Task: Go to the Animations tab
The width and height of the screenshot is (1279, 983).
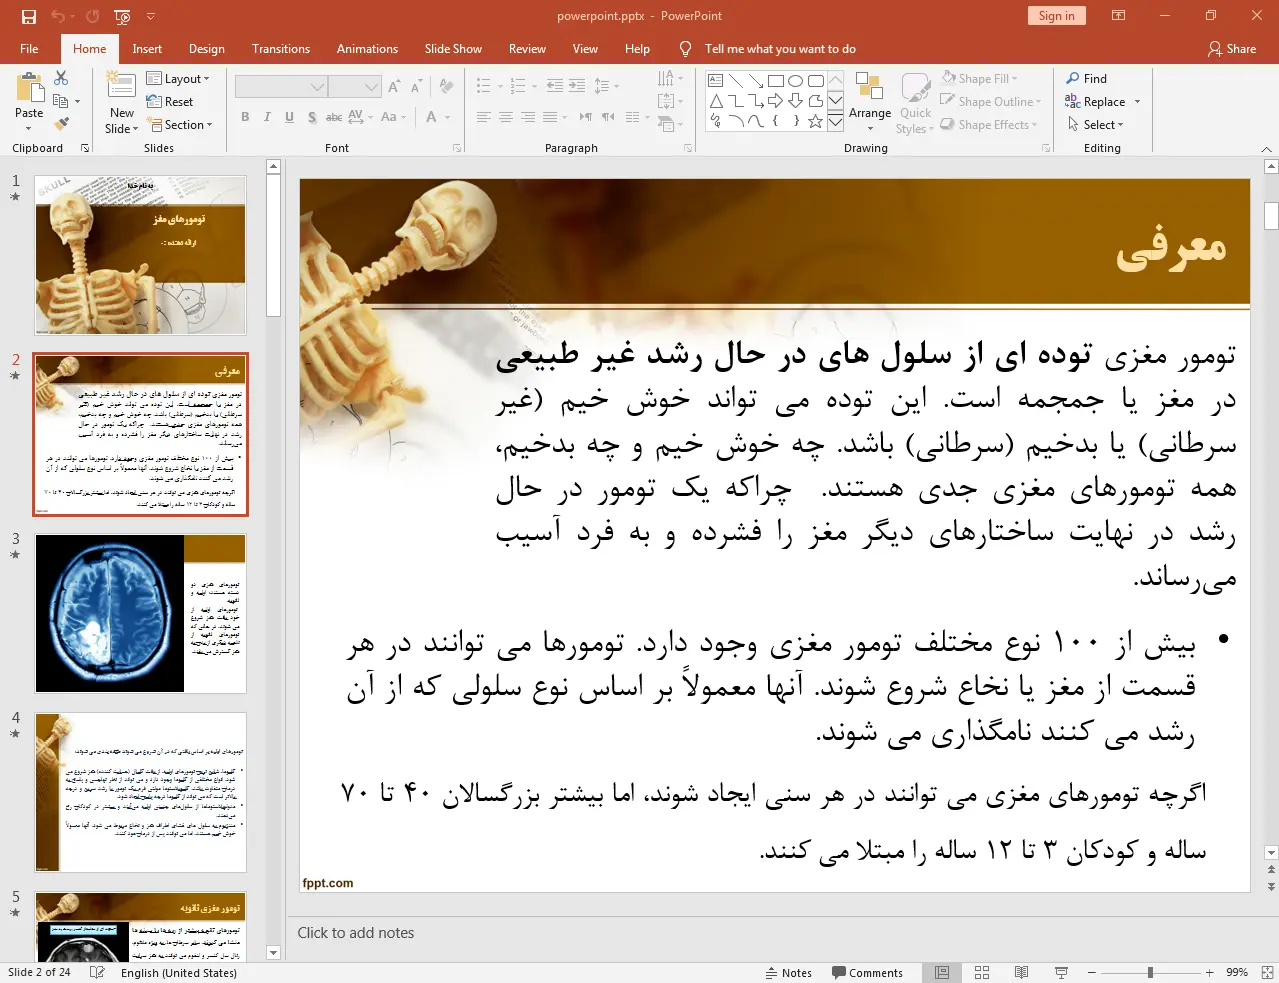Action: click(367, 49)
